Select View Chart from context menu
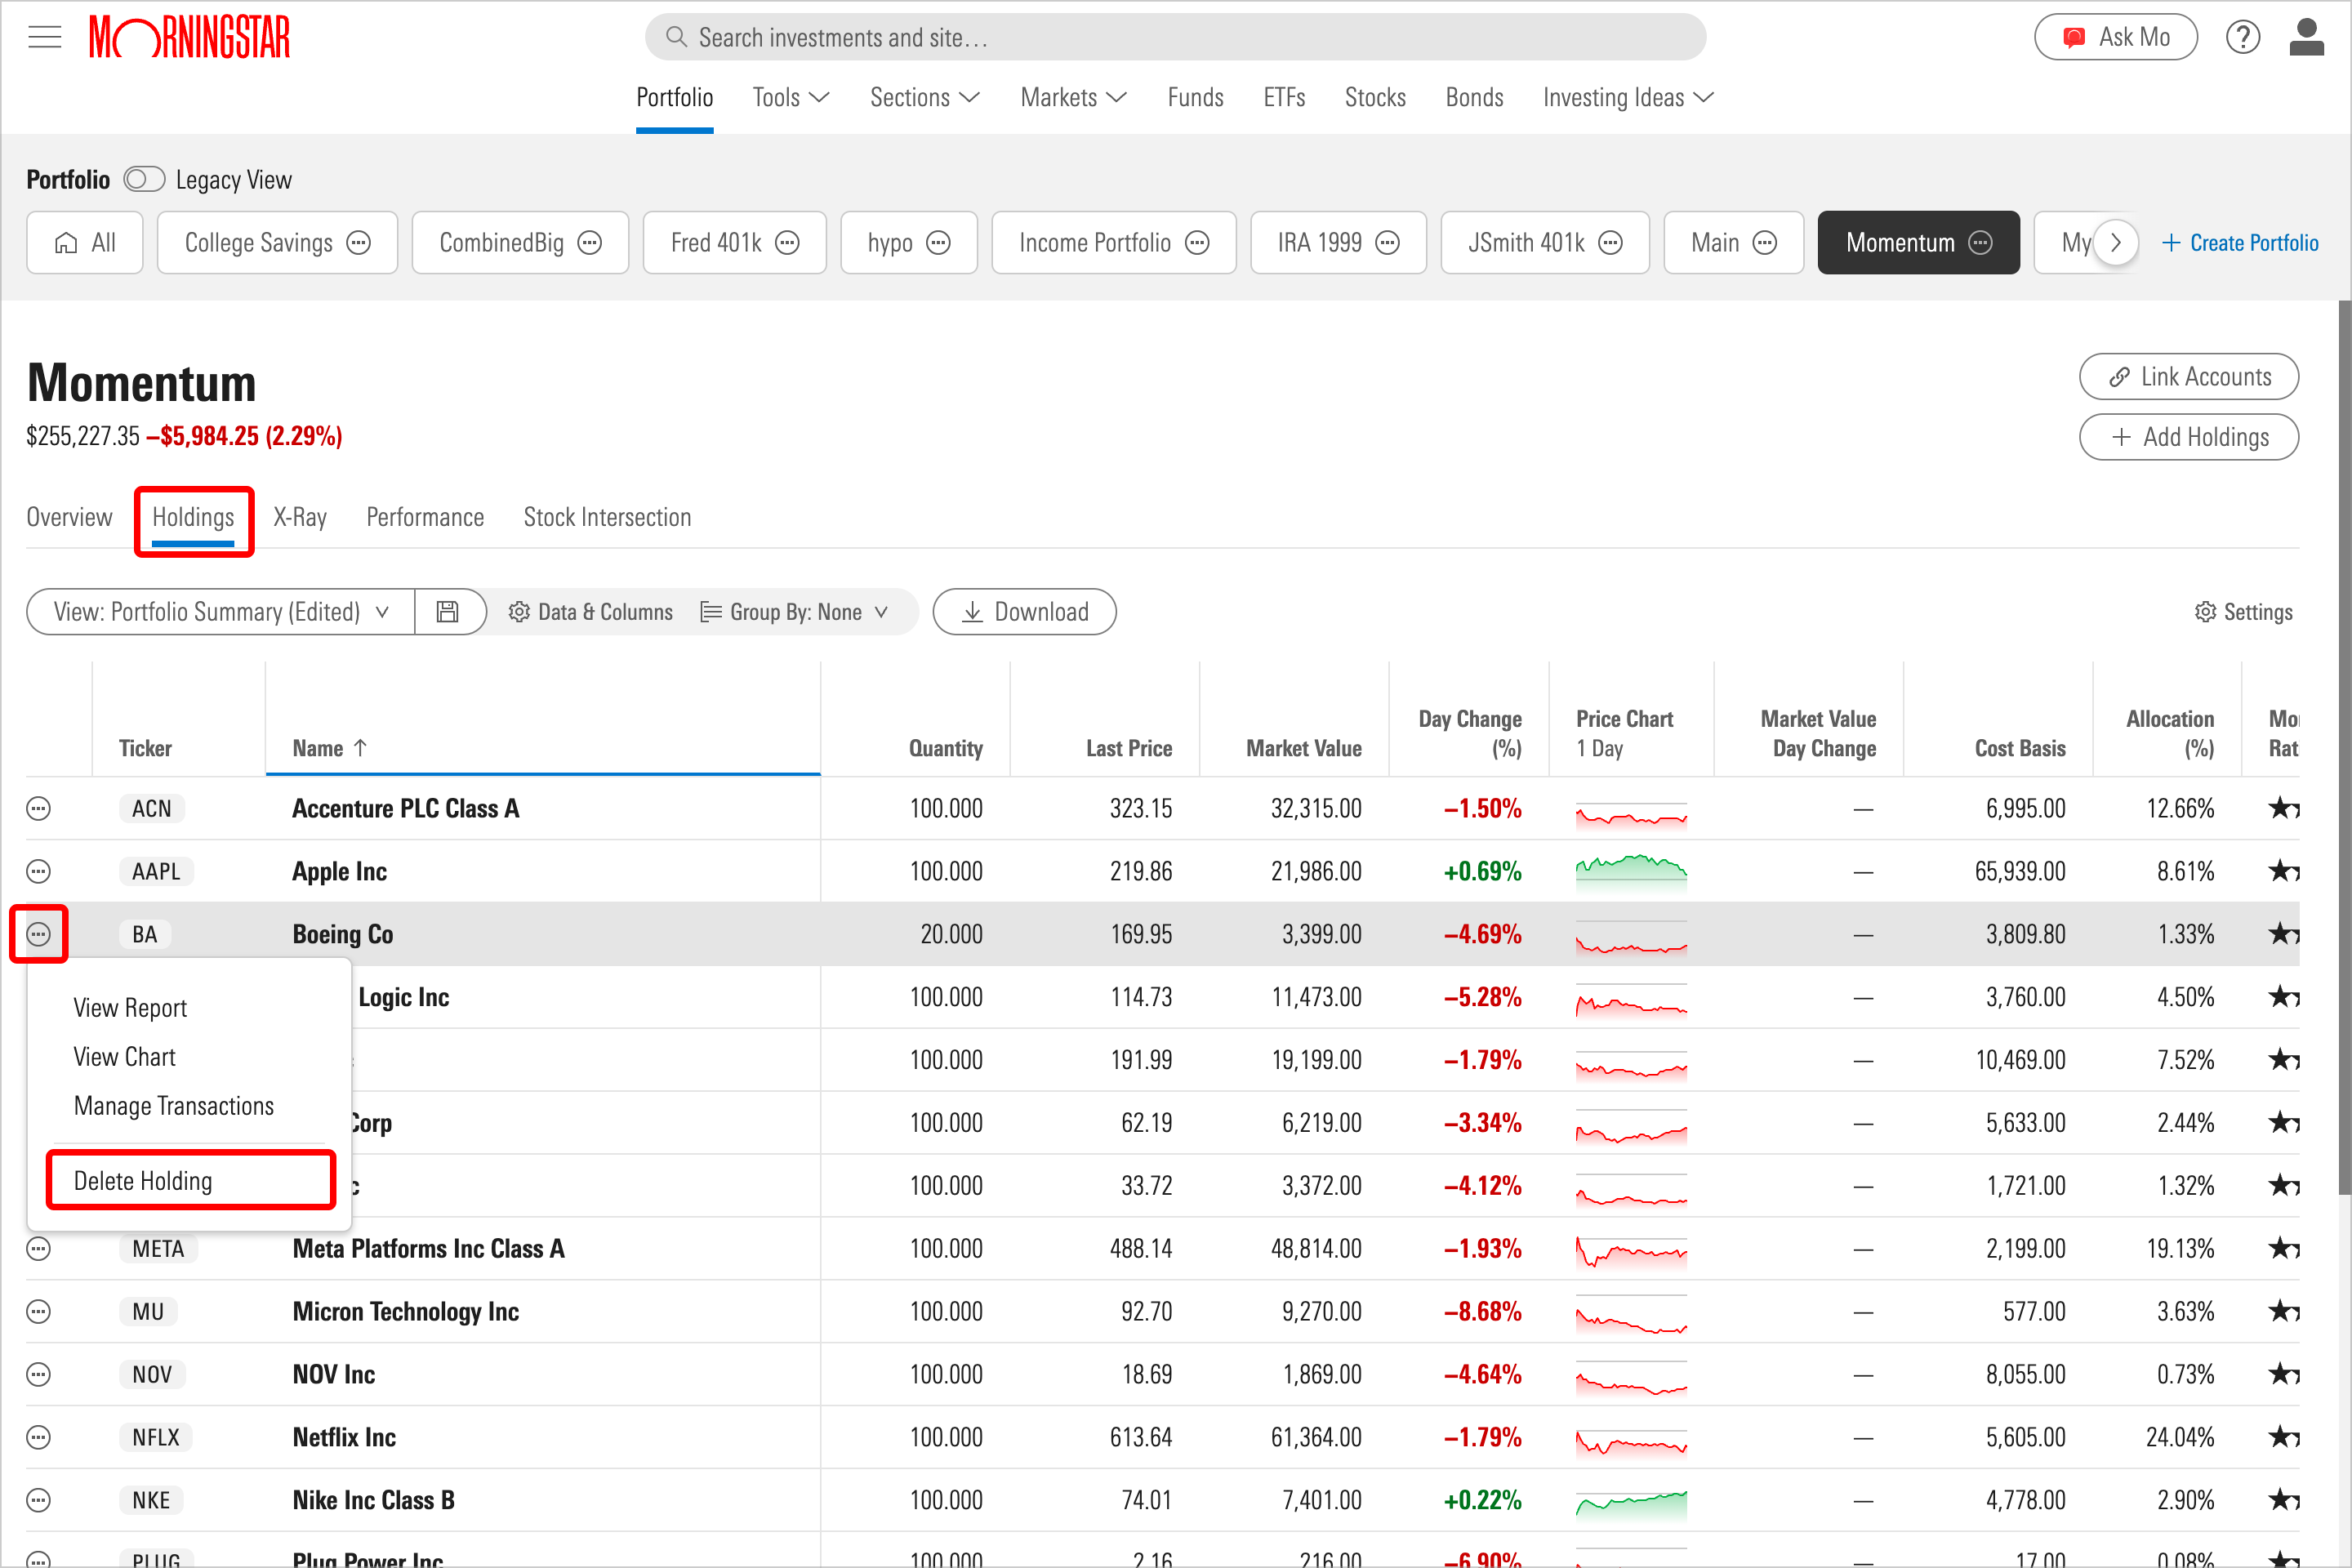 click(124, 1057)
